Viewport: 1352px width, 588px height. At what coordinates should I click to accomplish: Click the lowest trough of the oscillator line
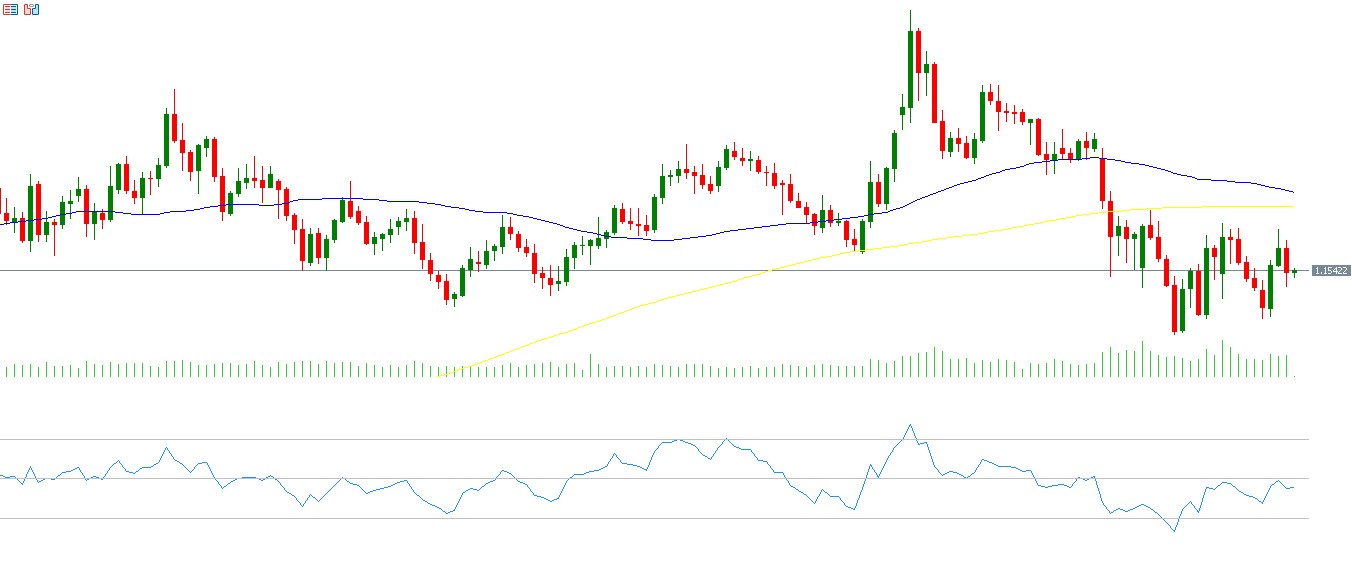(1175, 531)
